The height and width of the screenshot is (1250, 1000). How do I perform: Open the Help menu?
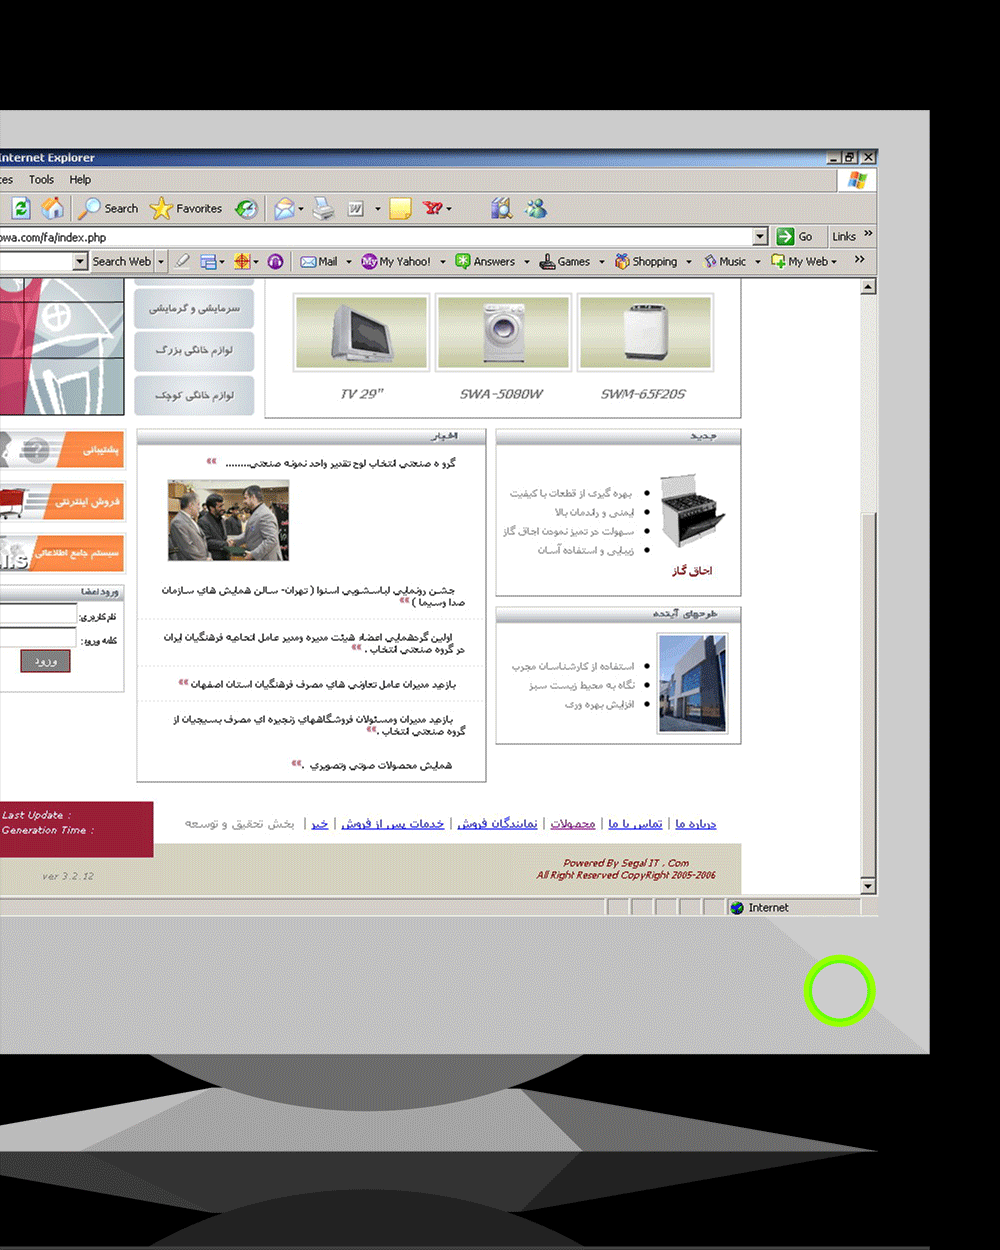tap(80, 180)
